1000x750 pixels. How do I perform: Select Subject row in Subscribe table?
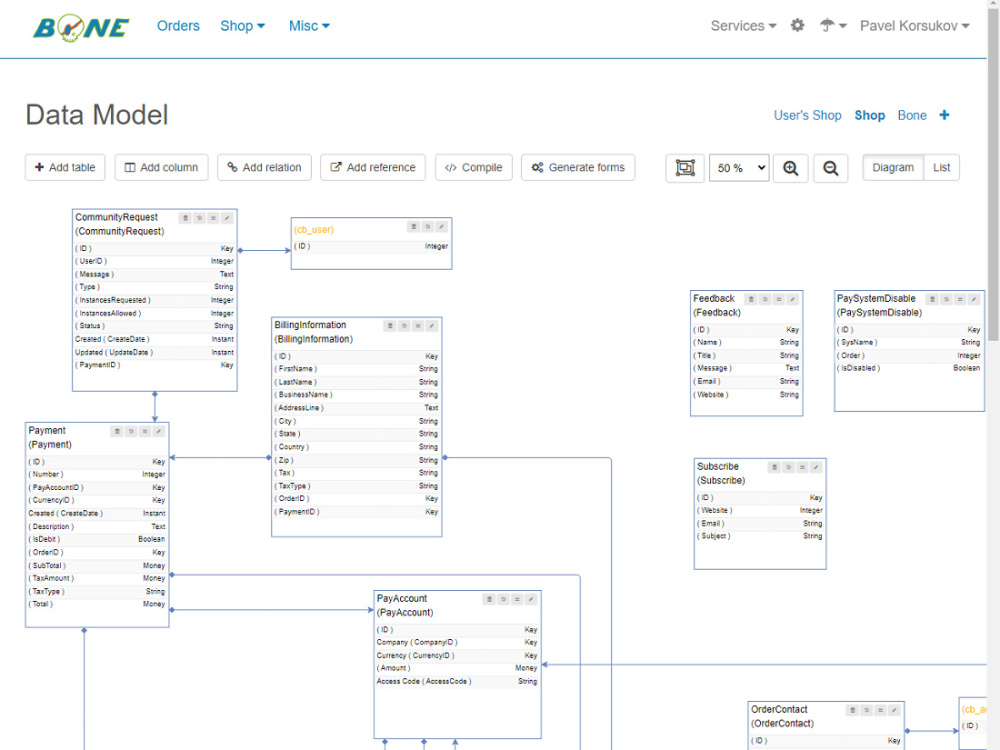pos(760,536)
